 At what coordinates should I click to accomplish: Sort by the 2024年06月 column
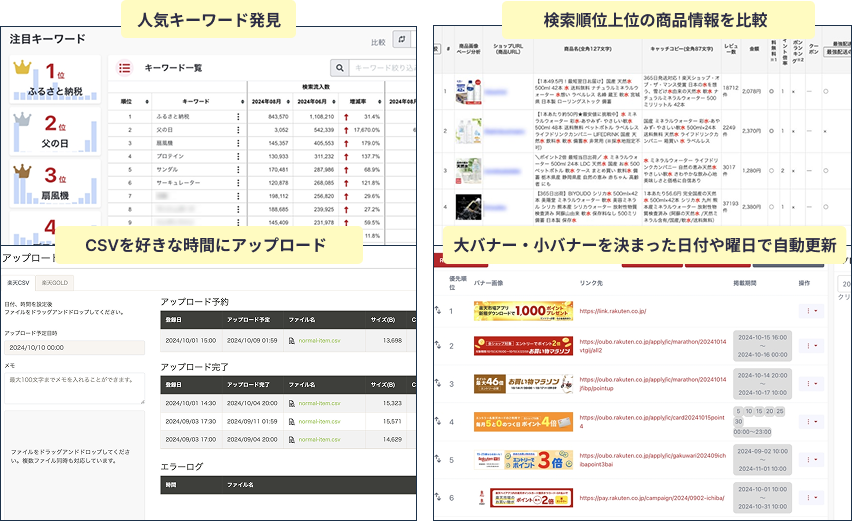coord(334,102)
